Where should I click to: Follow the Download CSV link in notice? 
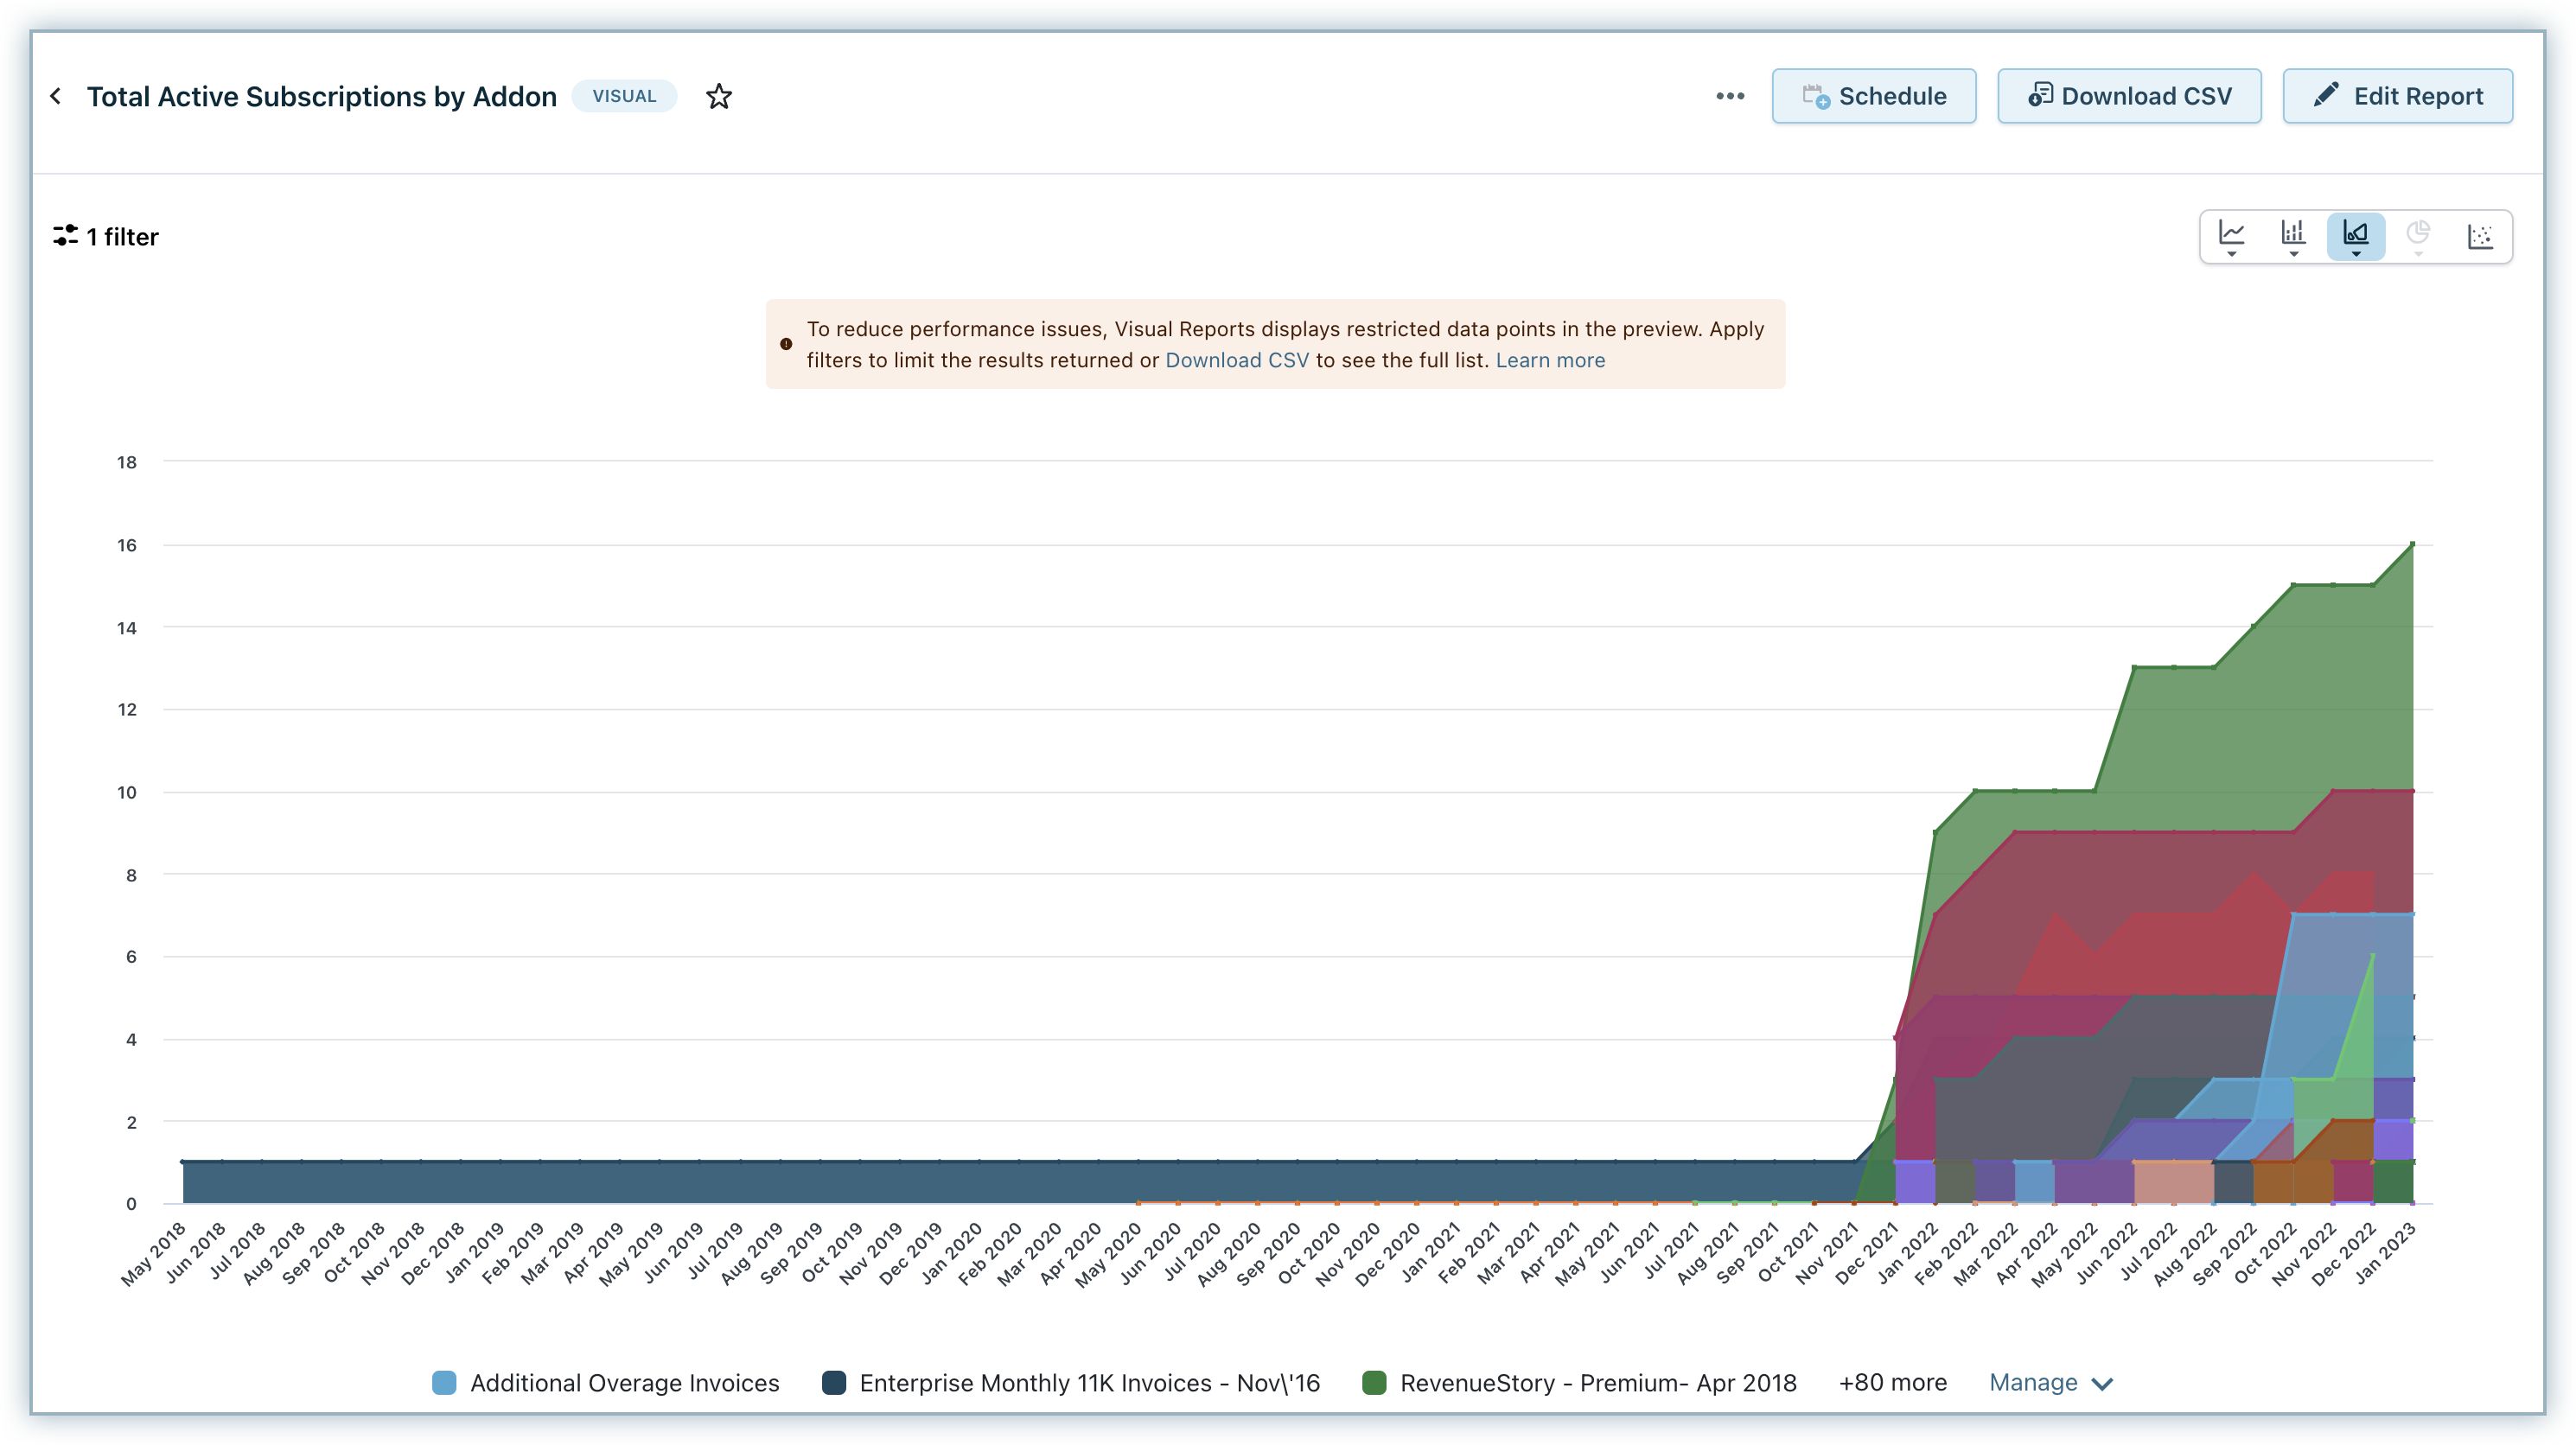coord(1236,360)
